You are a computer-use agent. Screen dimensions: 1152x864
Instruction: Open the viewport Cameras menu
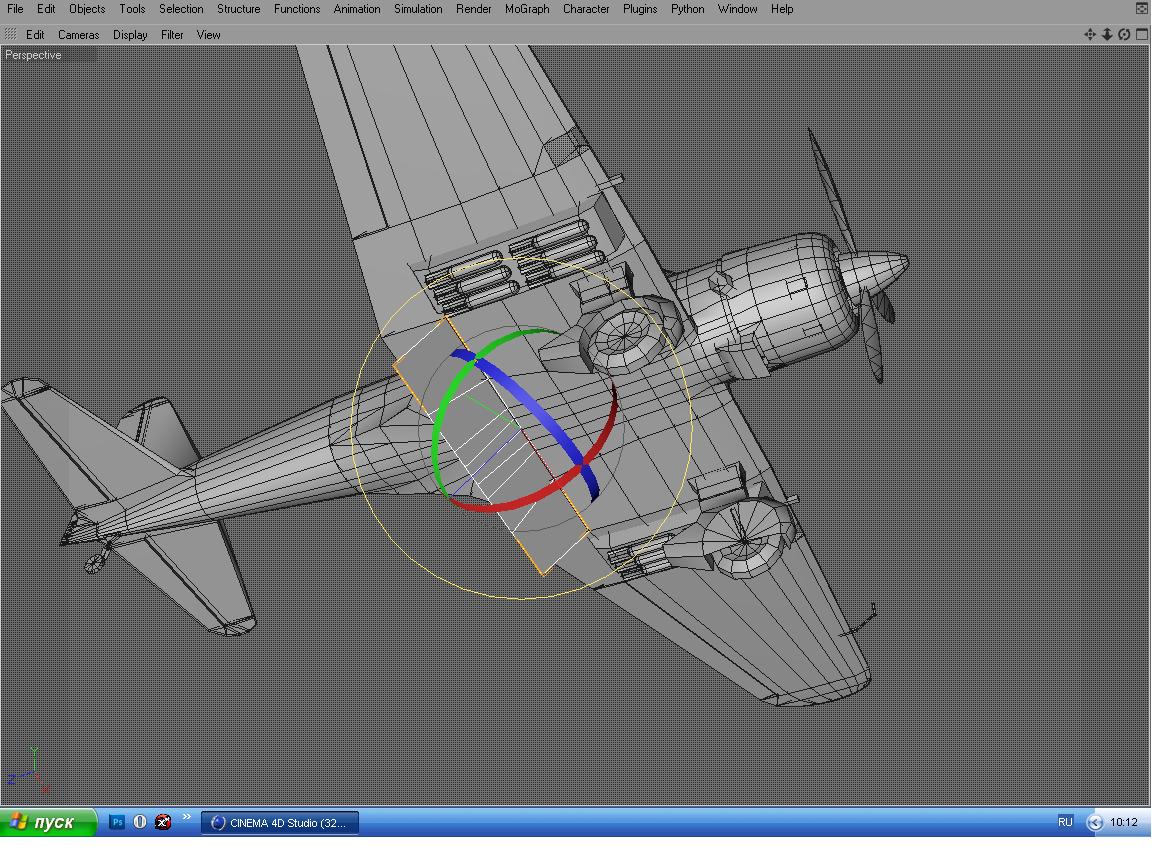coord(79,35)
